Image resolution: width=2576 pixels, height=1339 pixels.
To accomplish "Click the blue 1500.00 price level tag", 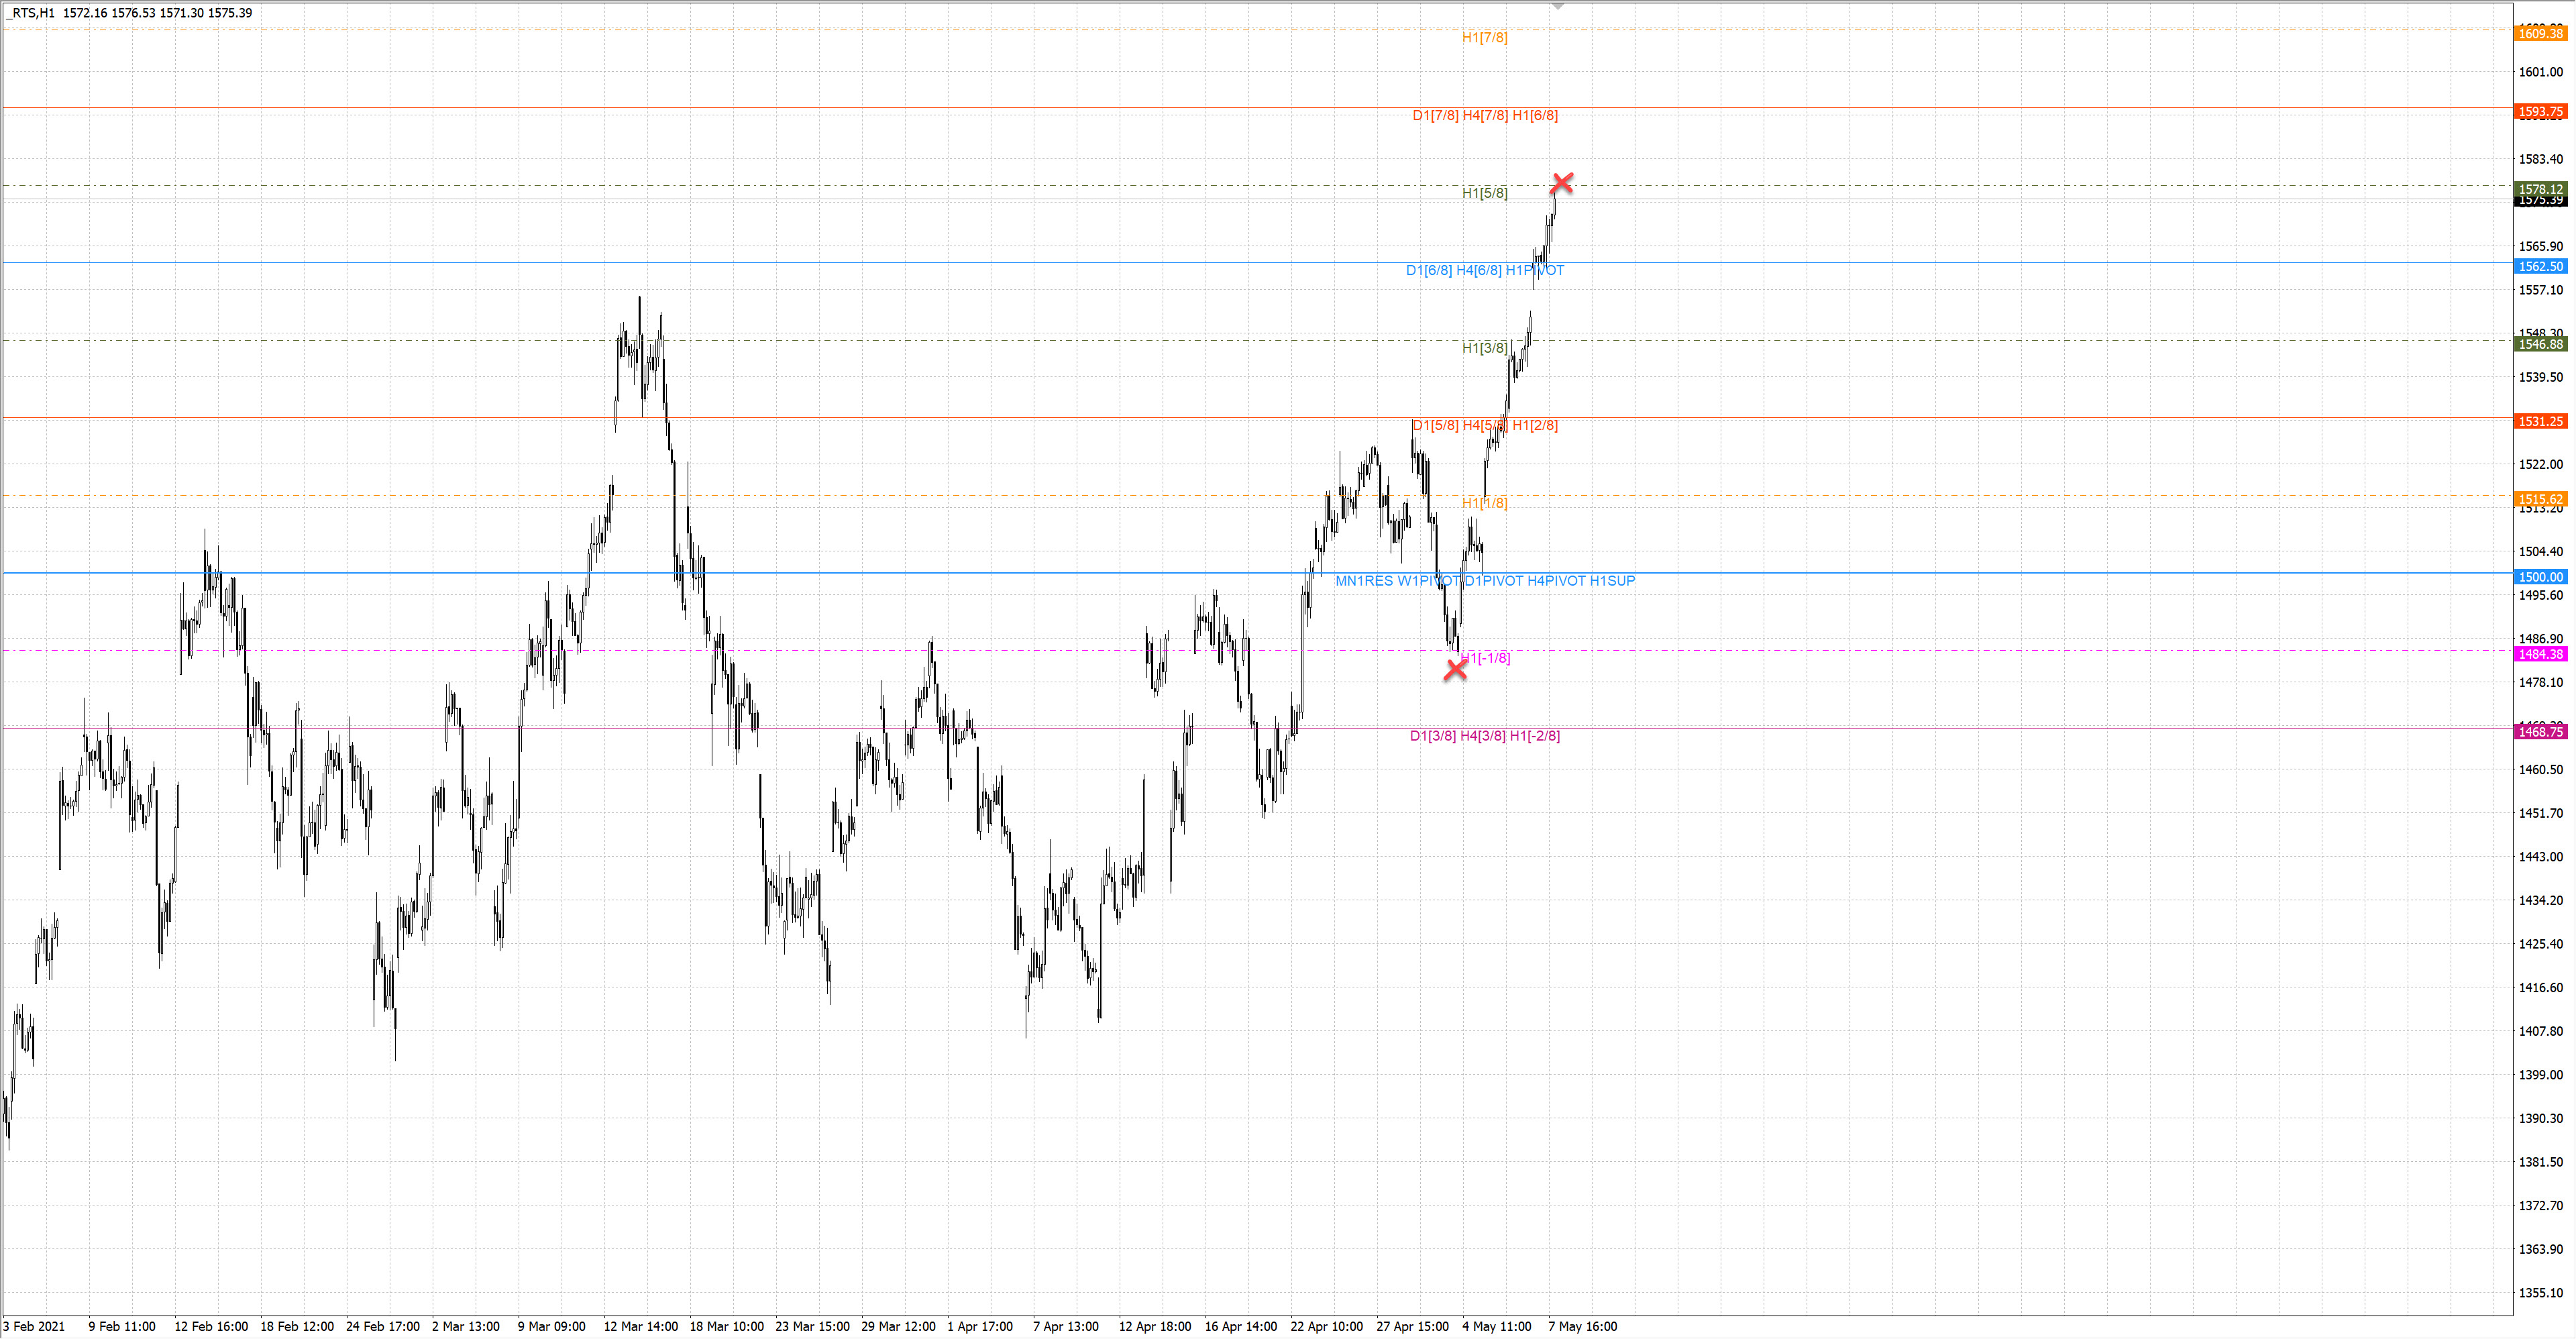I will (2540, 577).
